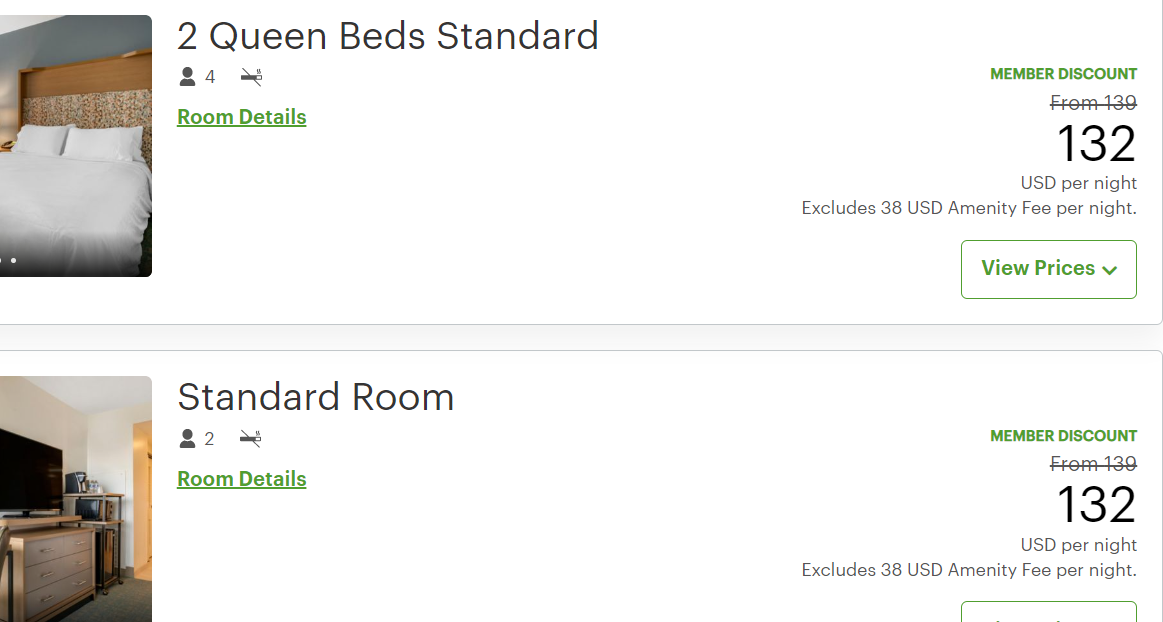Screen dimensions: 1163x622
Task: Click the person silhouette next to Standard Room occupancy
Action: point(186,438)
